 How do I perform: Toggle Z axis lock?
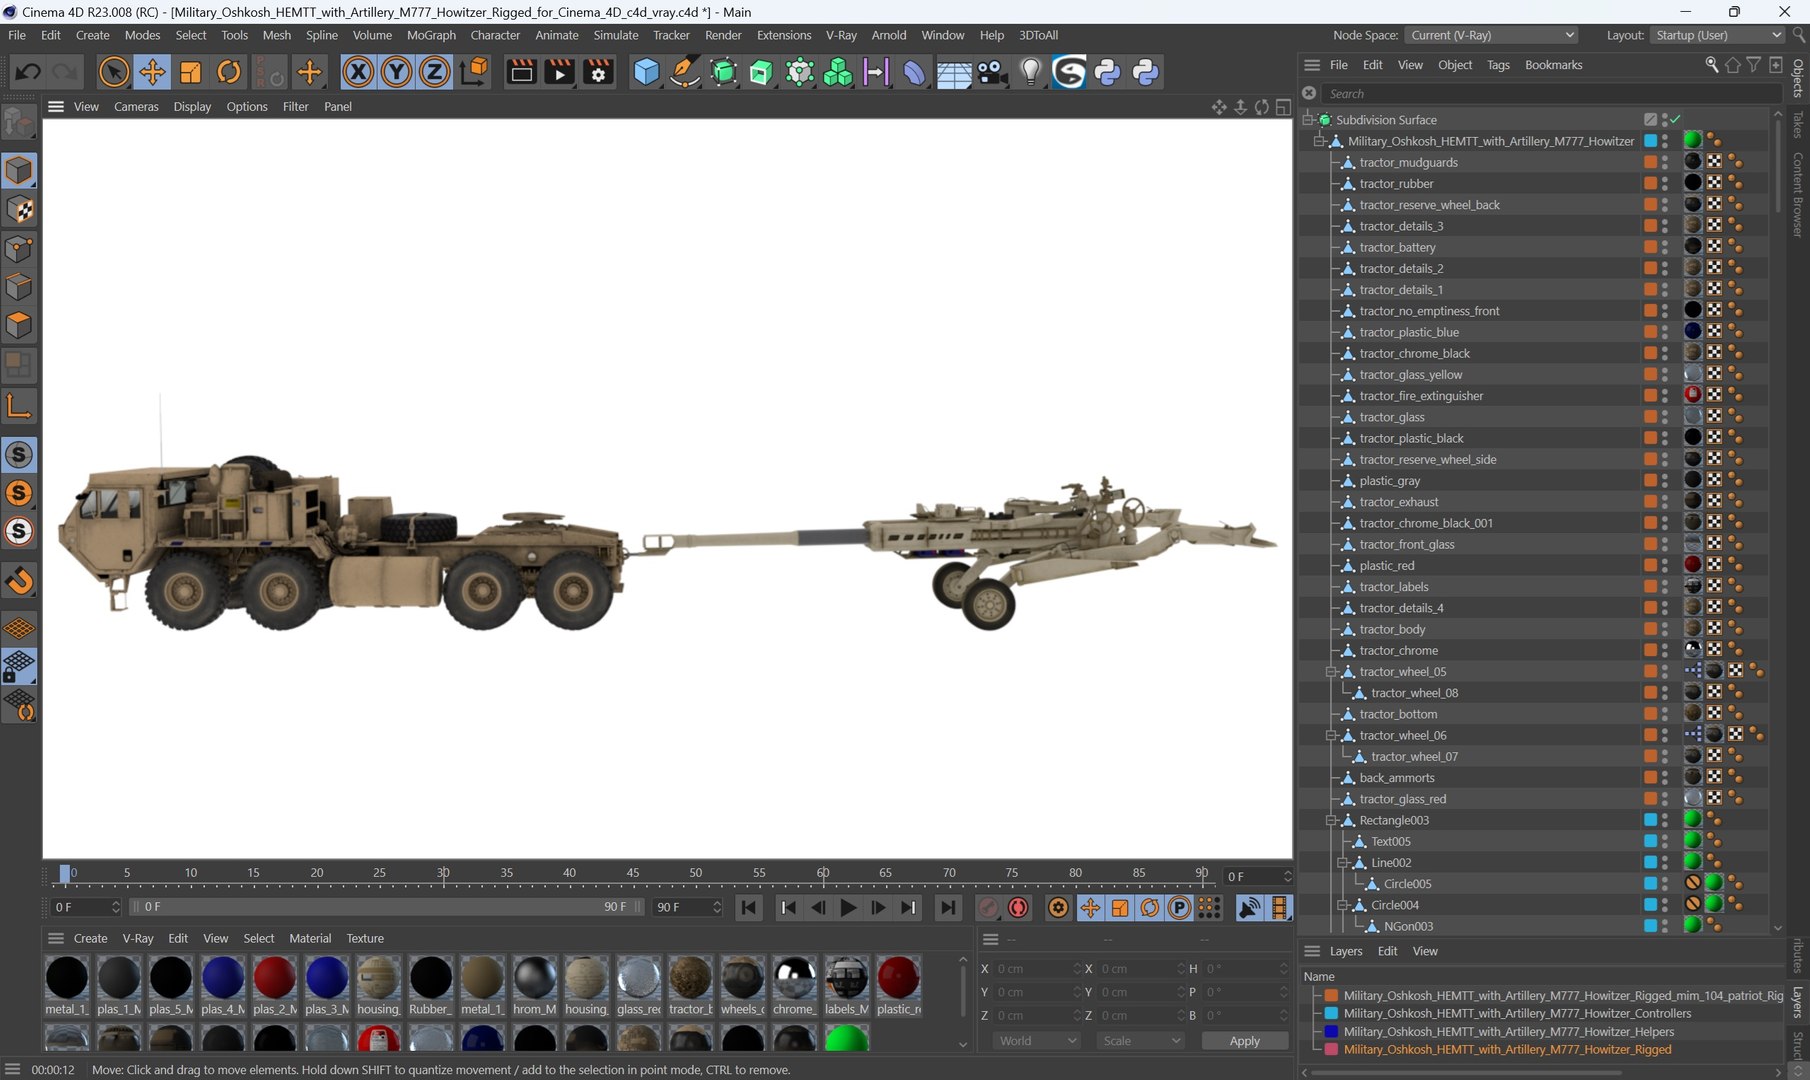(x=434, y=72)
